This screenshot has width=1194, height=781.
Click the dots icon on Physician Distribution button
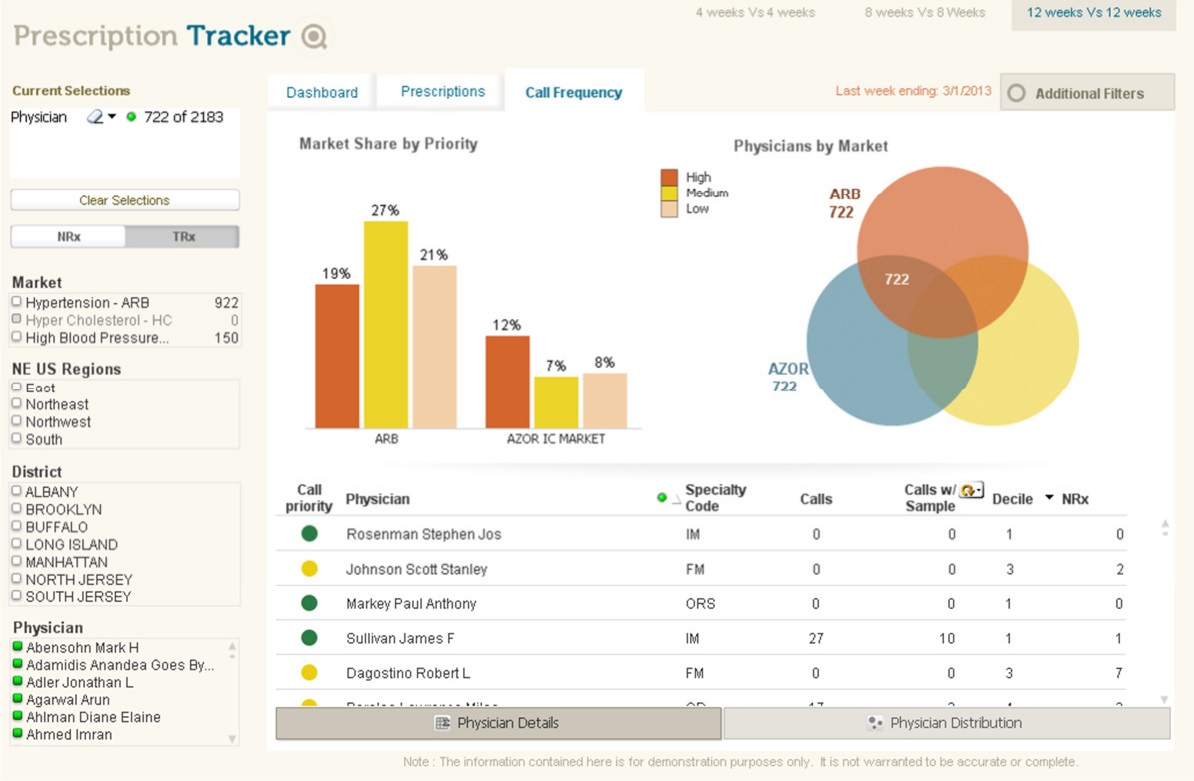tap(875, 723)
